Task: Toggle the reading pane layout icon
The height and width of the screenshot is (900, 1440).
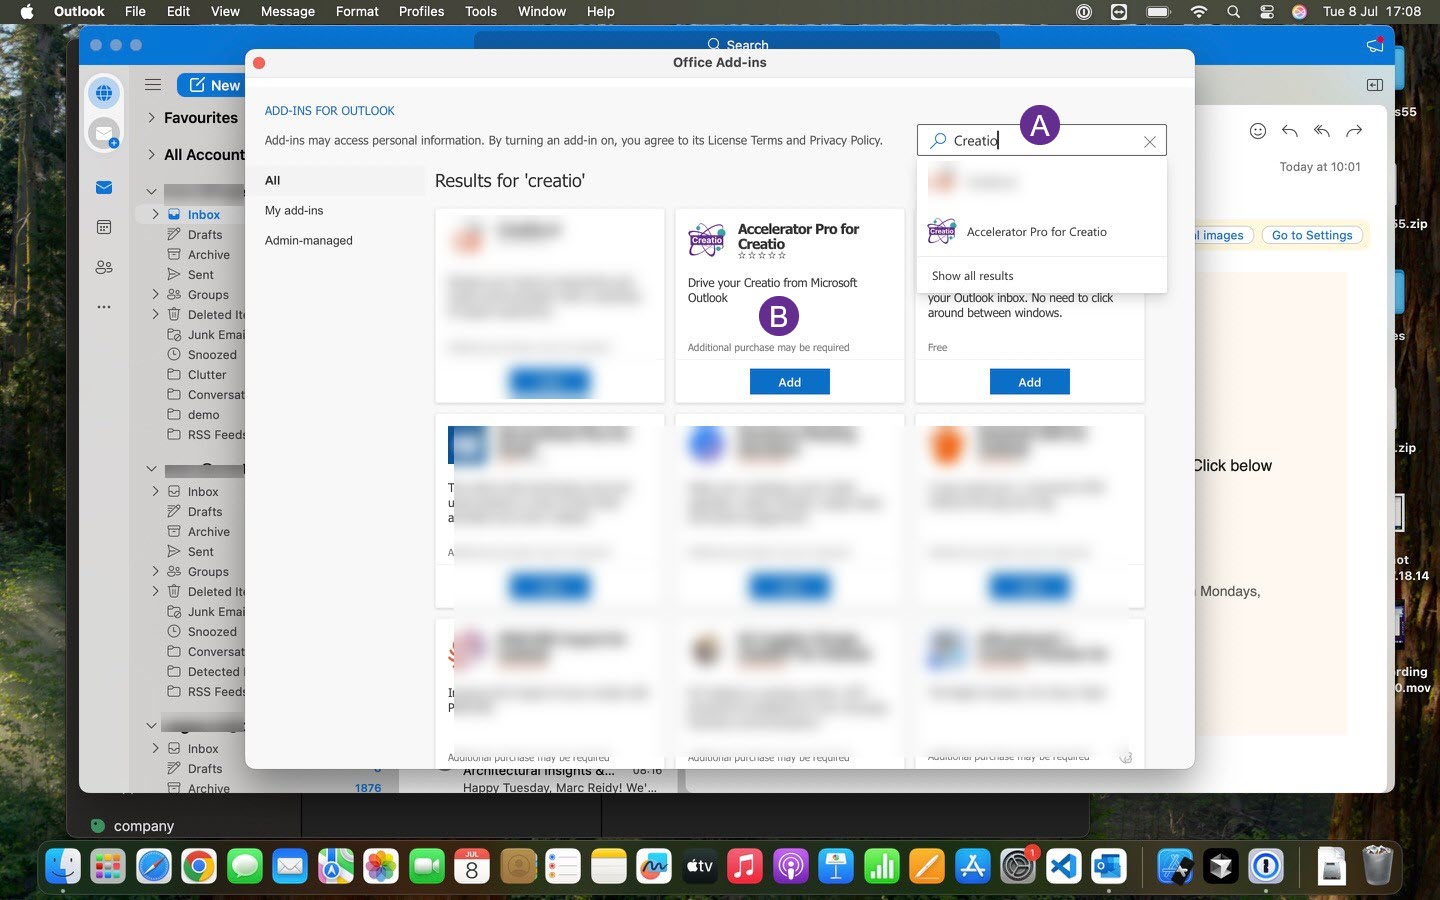Action: [x=1375, y=85]
